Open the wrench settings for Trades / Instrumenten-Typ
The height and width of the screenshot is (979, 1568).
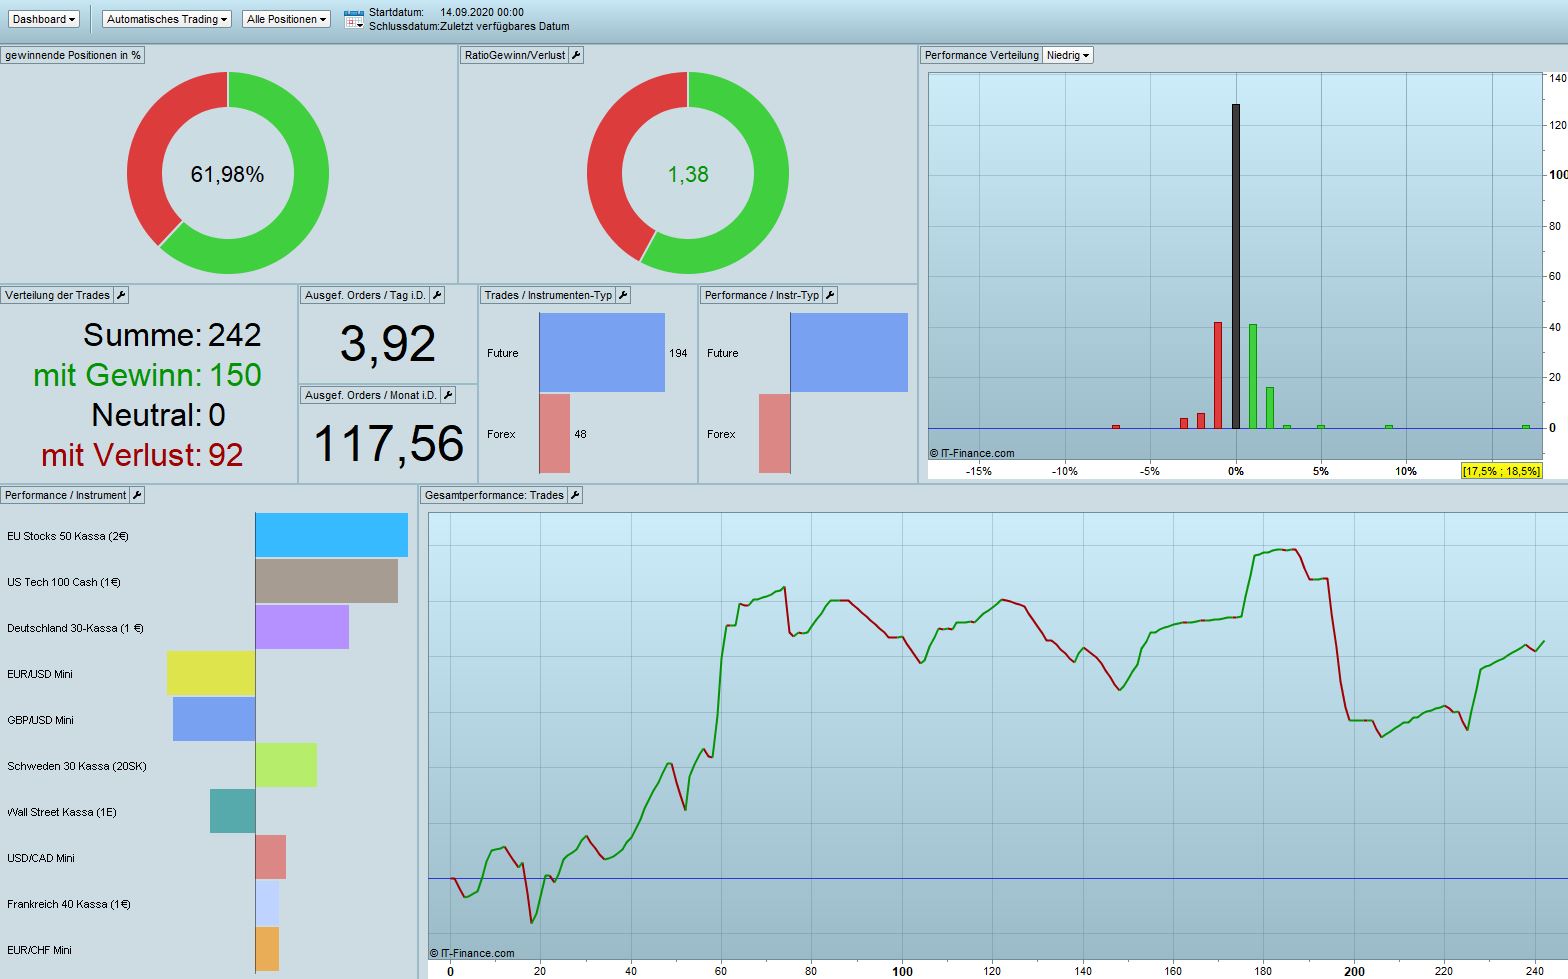623,295
